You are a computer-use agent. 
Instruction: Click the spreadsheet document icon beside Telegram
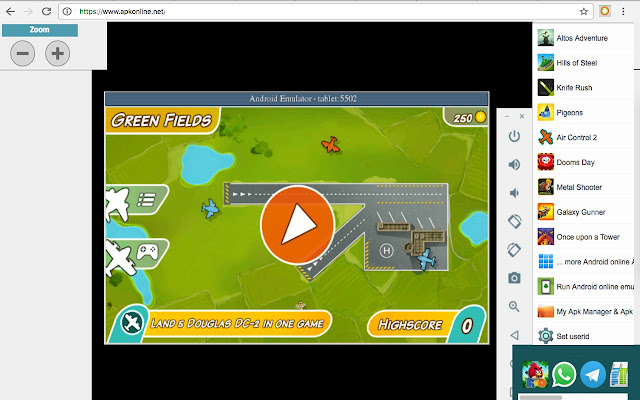point(619,374)
